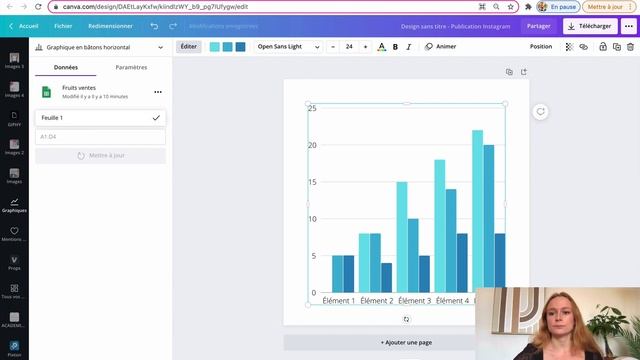Click the Animer button
Screen dimensions: 640x360
tap(440, 47)
